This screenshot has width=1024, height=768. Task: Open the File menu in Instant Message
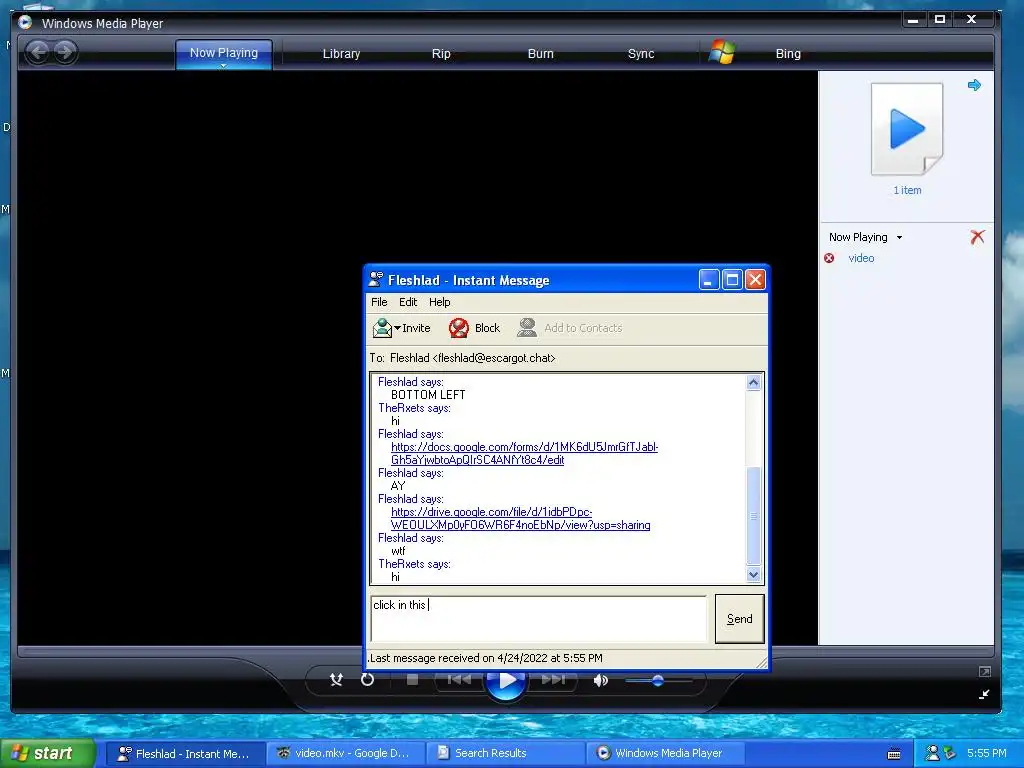(x=379, y=302)
